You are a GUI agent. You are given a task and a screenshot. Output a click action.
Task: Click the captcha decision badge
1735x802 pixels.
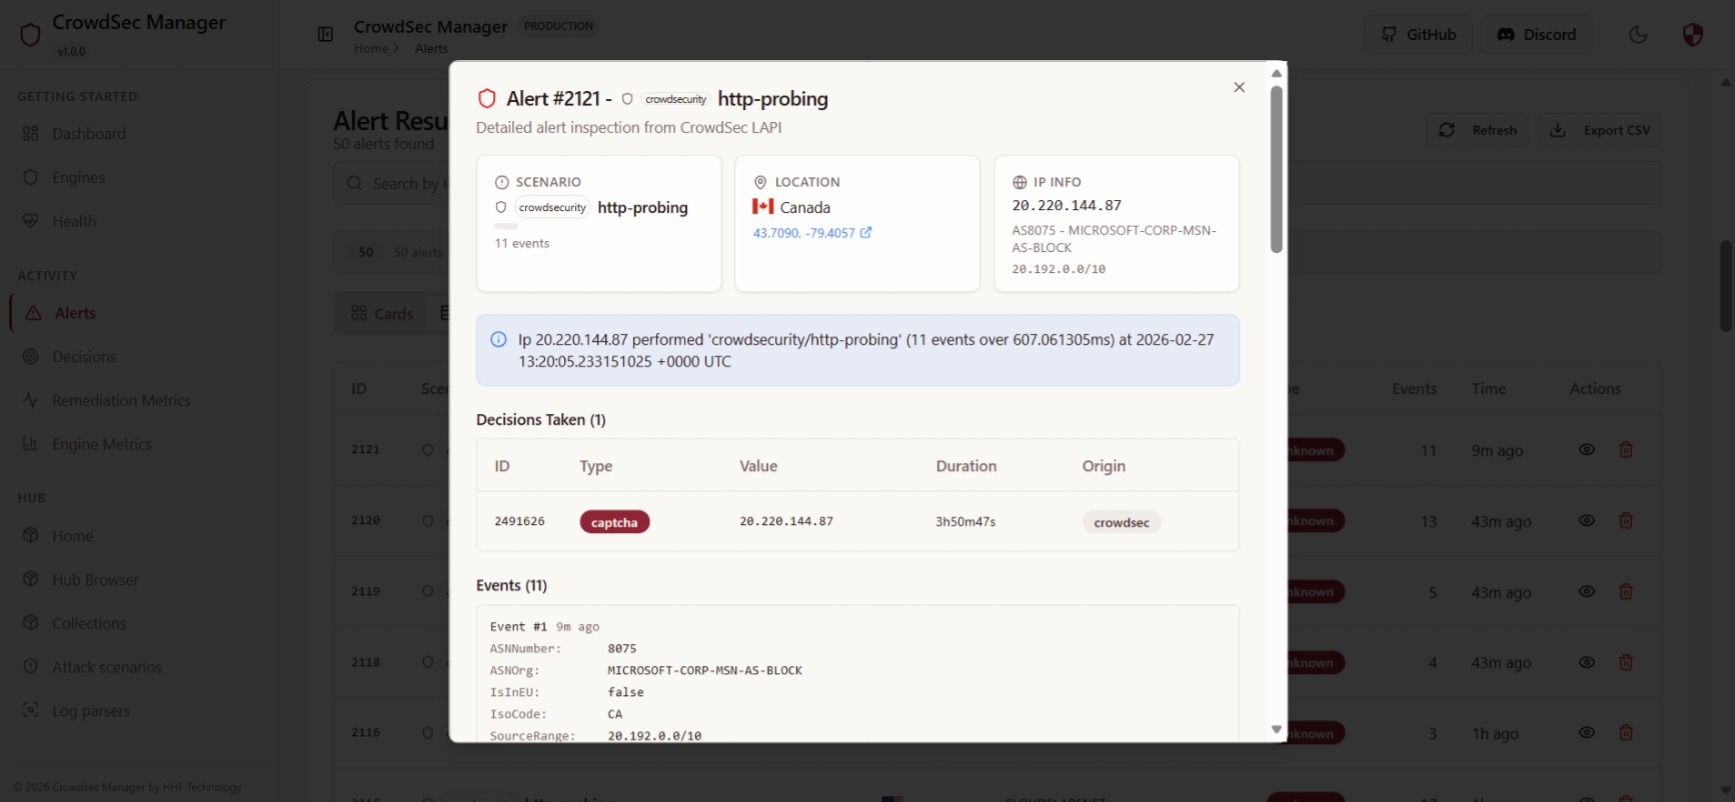pos(614,522)
